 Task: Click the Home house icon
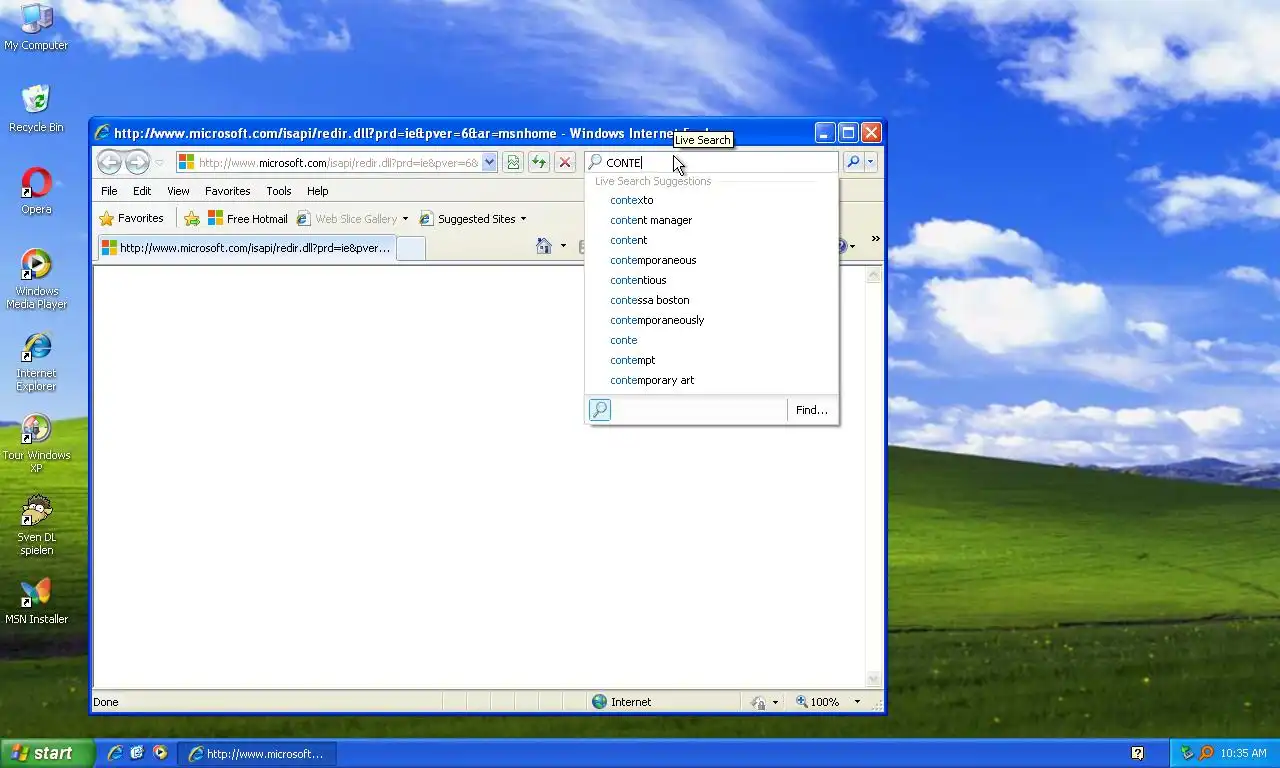[544, 246]
